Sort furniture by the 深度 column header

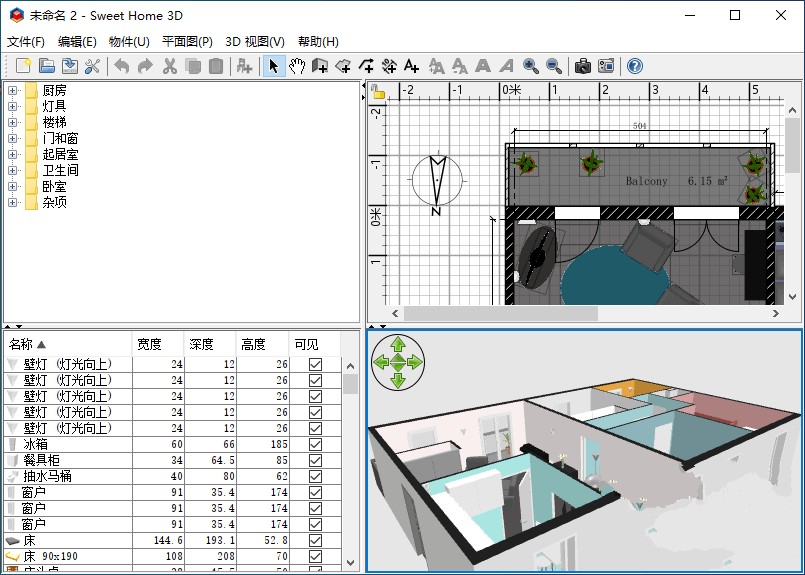coord(210,344)
